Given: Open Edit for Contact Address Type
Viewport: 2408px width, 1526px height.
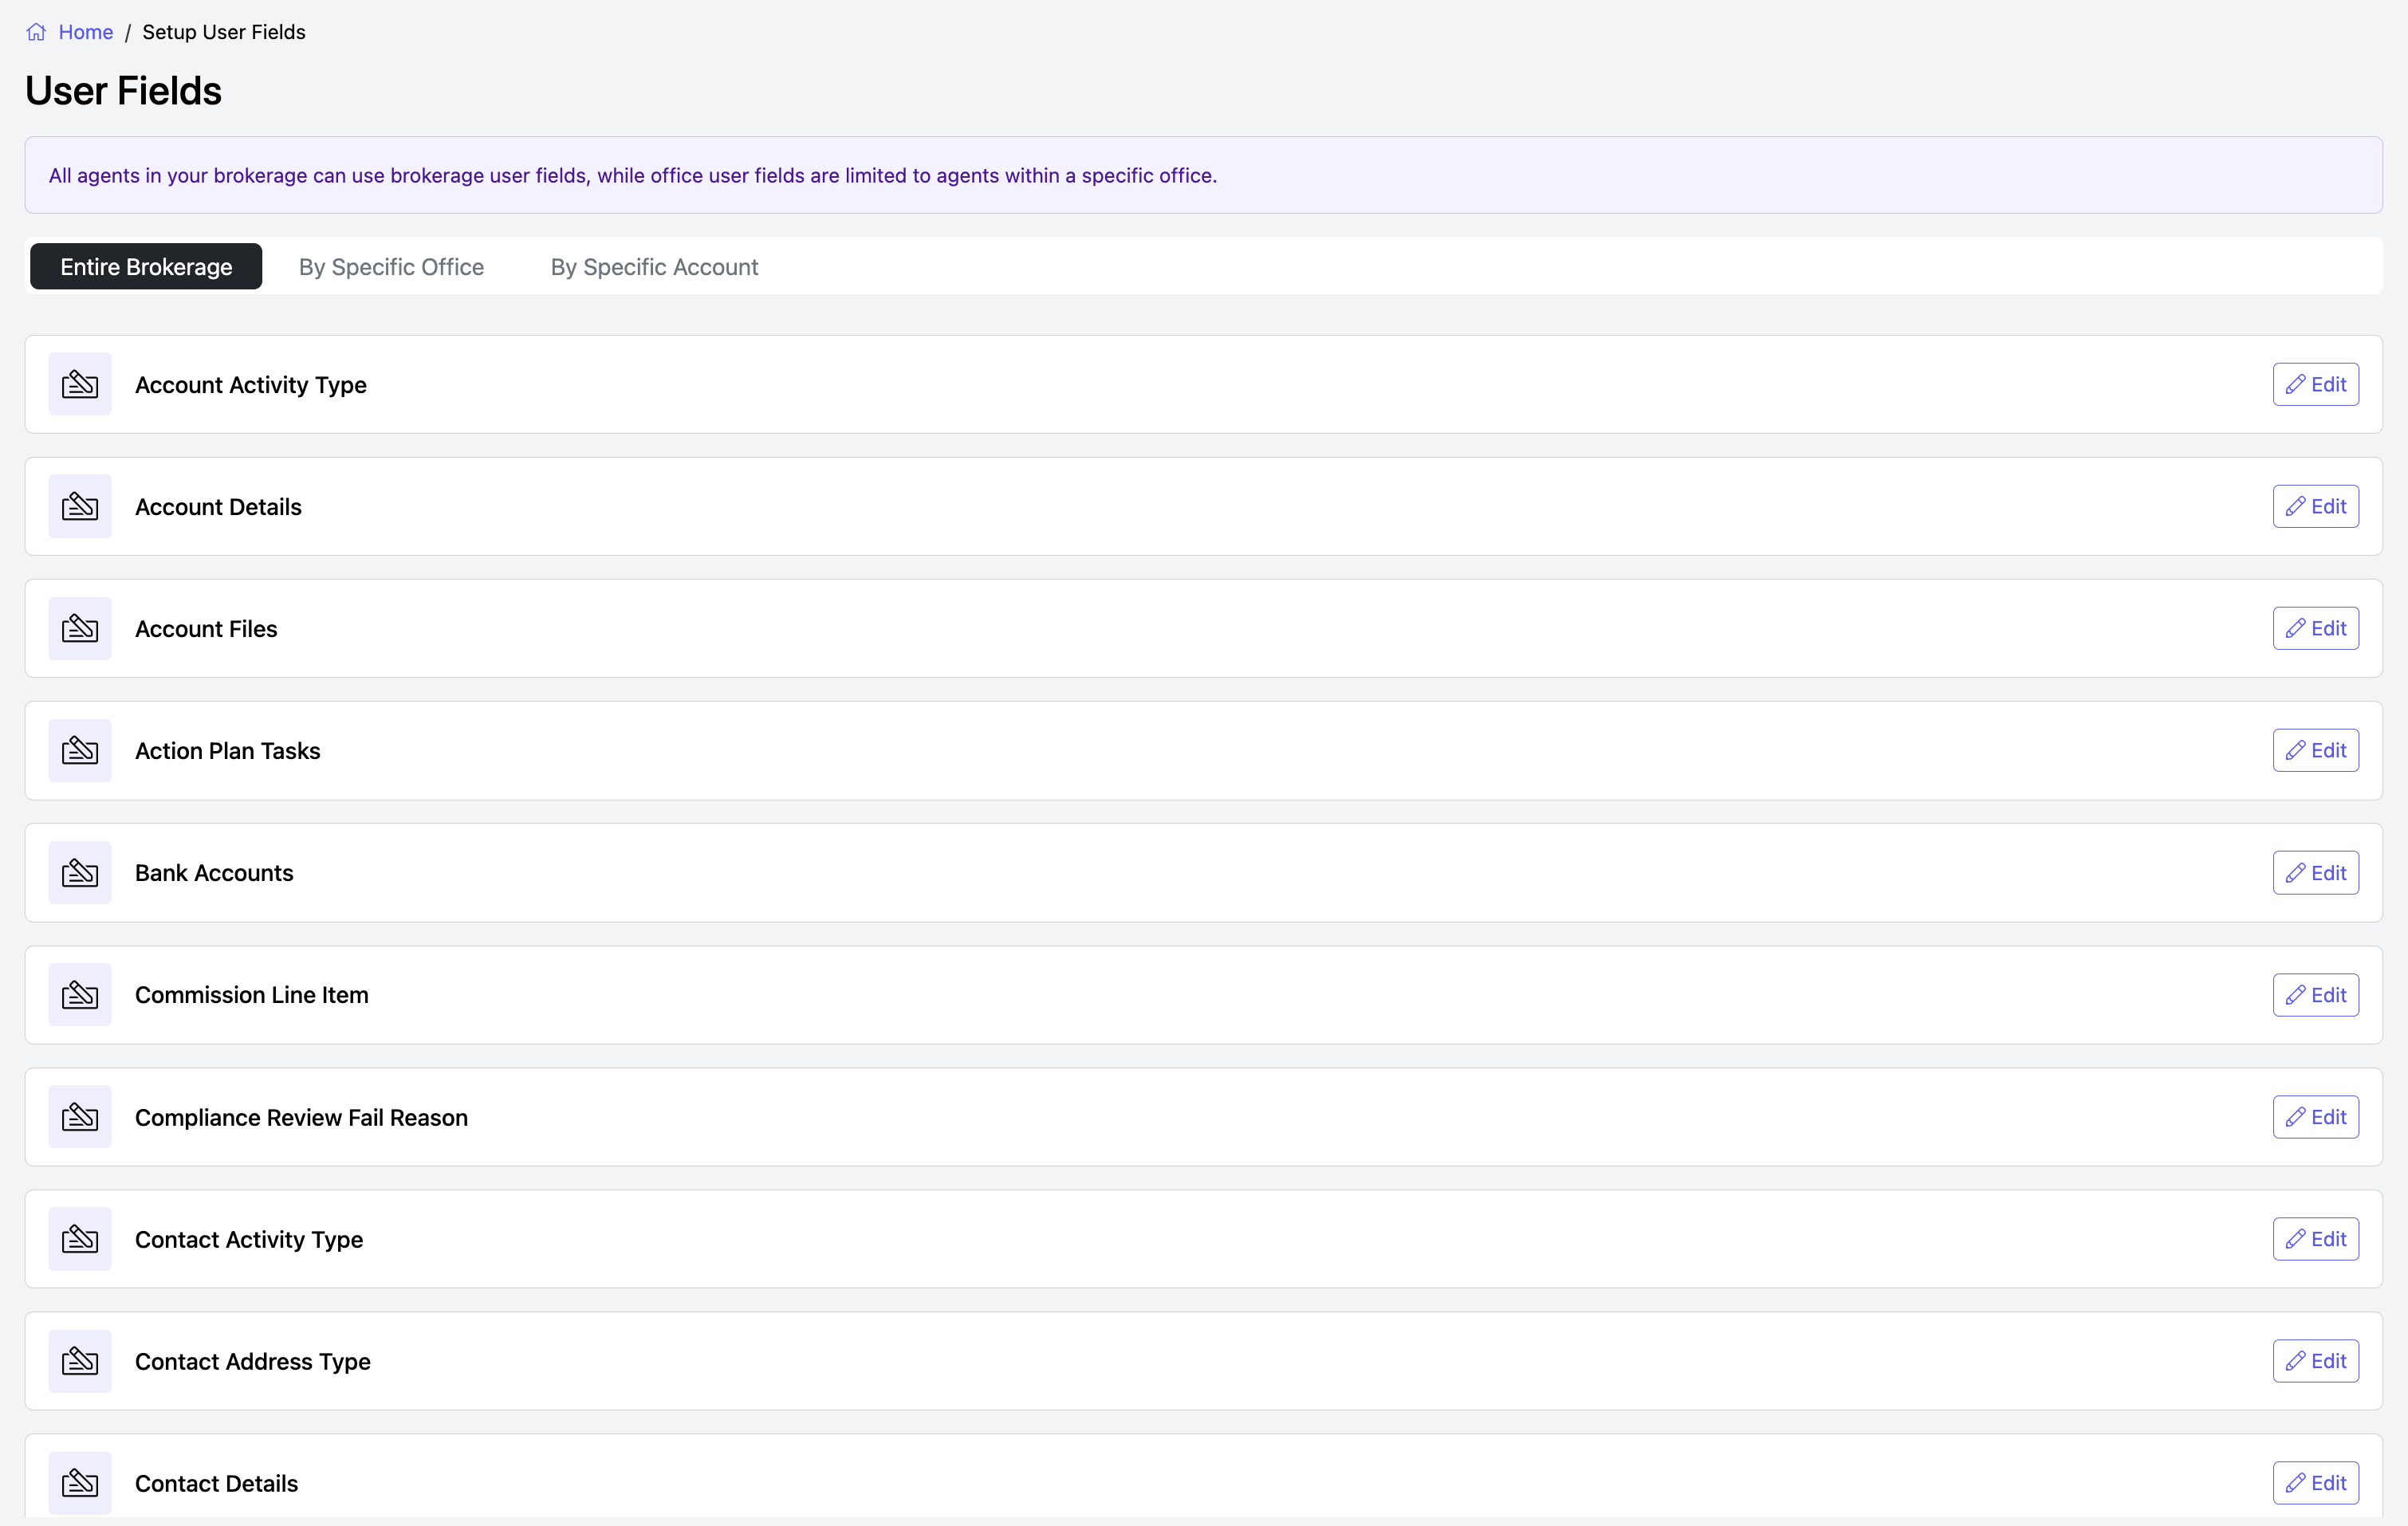Looking at the screenshot, I should coord(2315,1361).
